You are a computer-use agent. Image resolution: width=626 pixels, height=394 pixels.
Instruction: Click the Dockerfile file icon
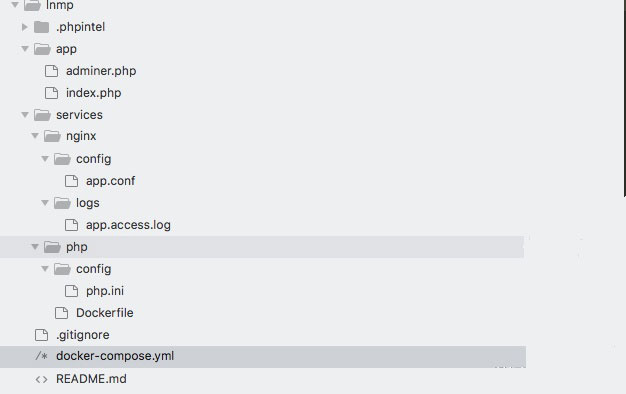(x=61, y=313)
